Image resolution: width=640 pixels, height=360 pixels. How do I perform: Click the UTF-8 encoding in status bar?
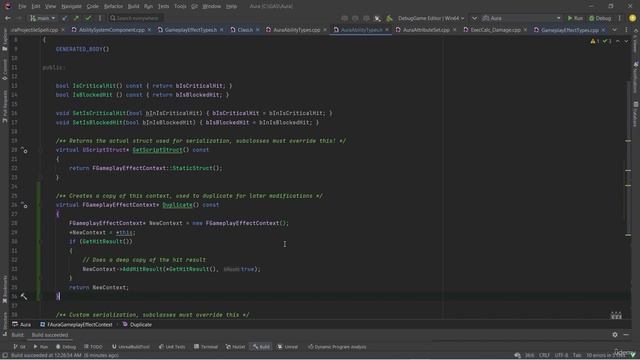561,356
